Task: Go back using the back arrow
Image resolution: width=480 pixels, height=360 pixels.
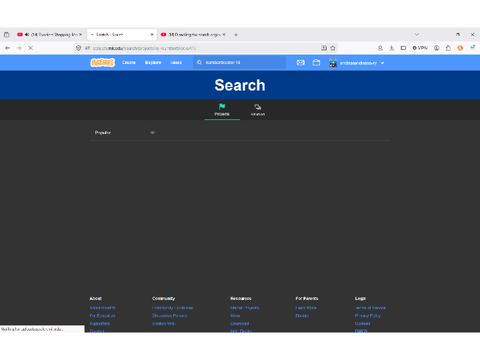Action: (8, 48)
